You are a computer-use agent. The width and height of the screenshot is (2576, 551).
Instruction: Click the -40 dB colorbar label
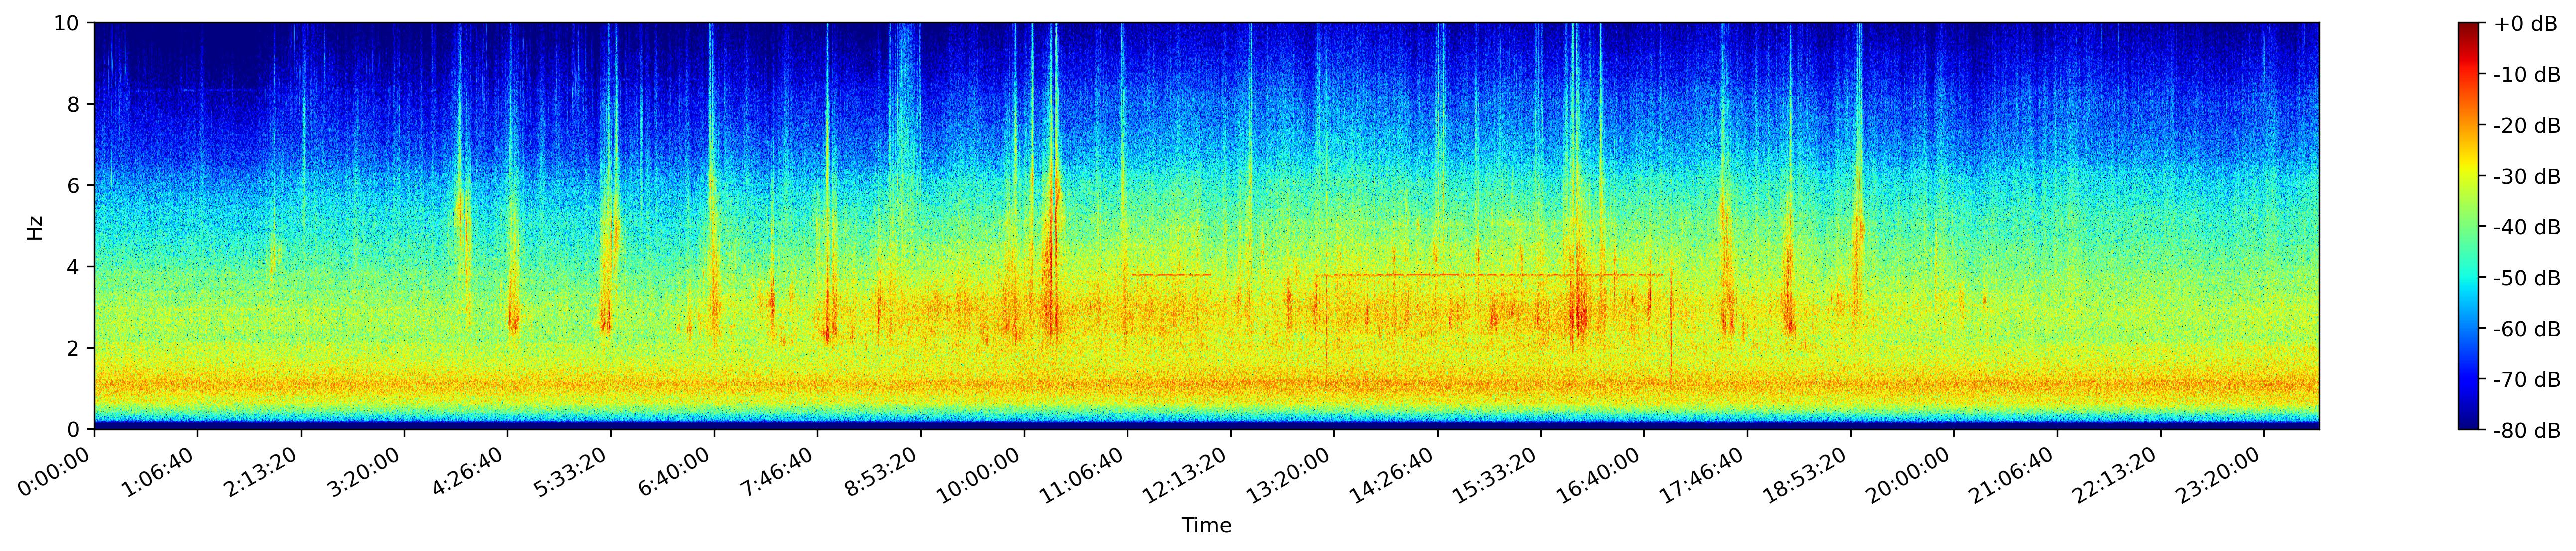click(2526, 227)
